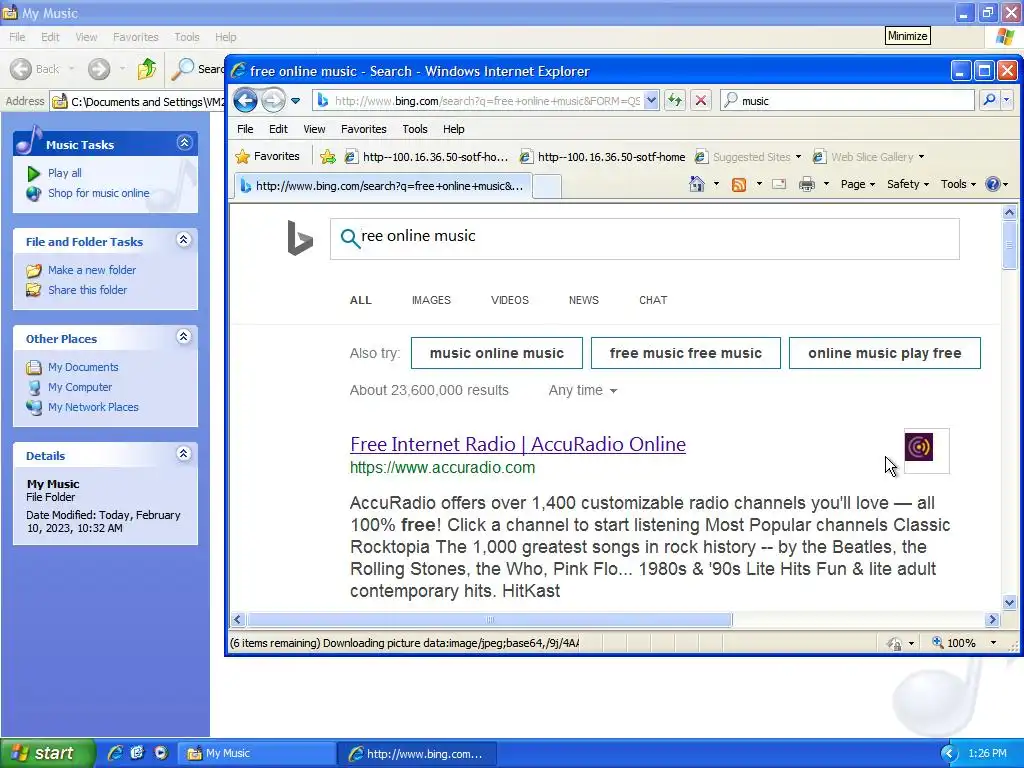Click the Read Mail icon in command bar
This screenshot has width=1024, height=768.
click(779, 185)
